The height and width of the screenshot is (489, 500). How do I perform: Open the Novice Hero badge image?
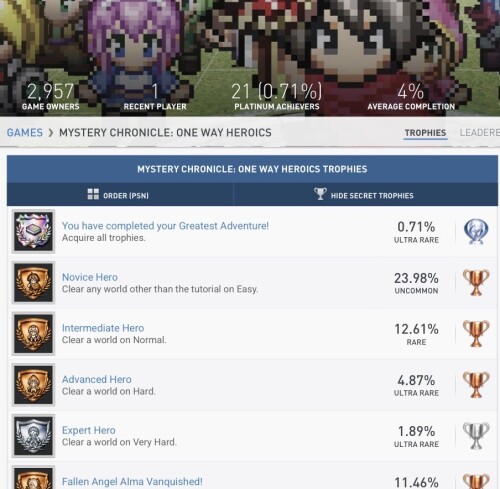[33, 283]
